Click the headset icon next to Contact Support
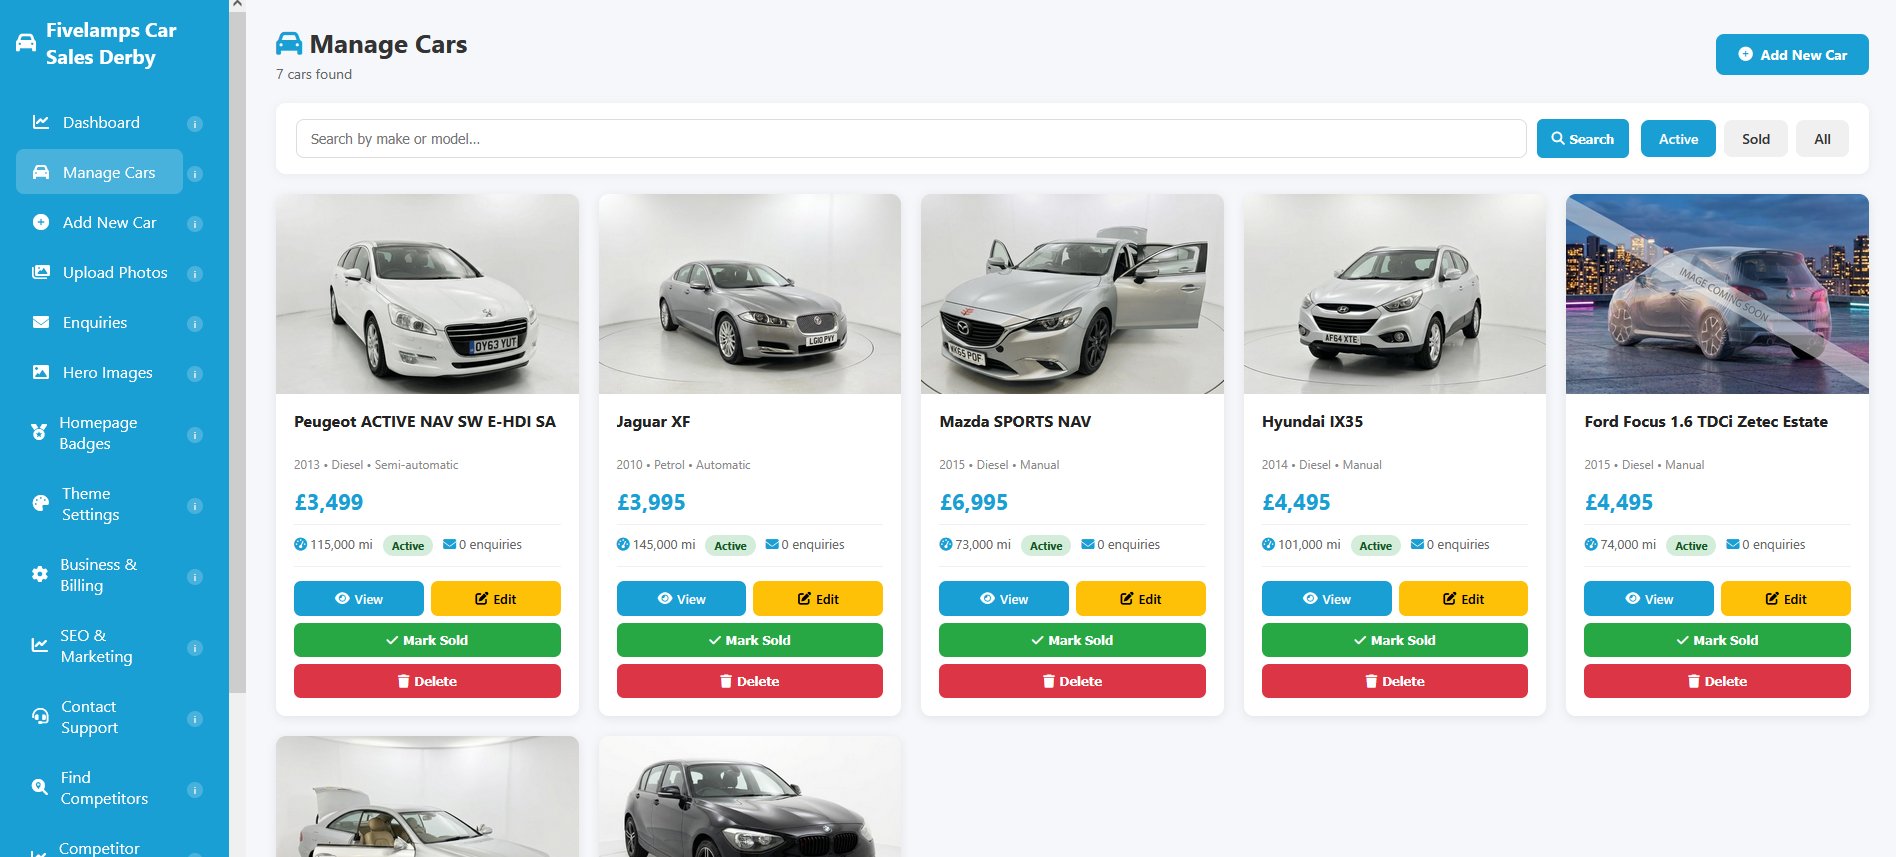 (x=40, y=717)
